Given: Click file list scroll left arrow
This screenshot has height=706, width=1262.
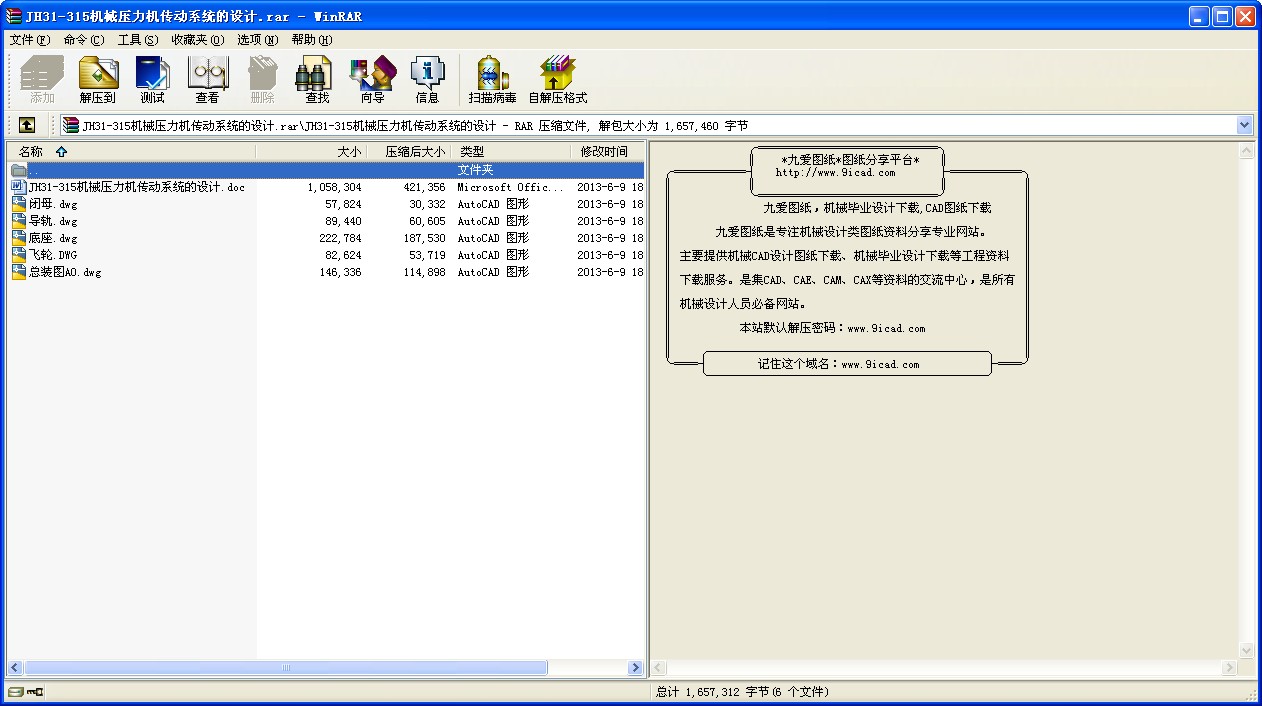Looking at the screenshot, I should pos(15,667).
